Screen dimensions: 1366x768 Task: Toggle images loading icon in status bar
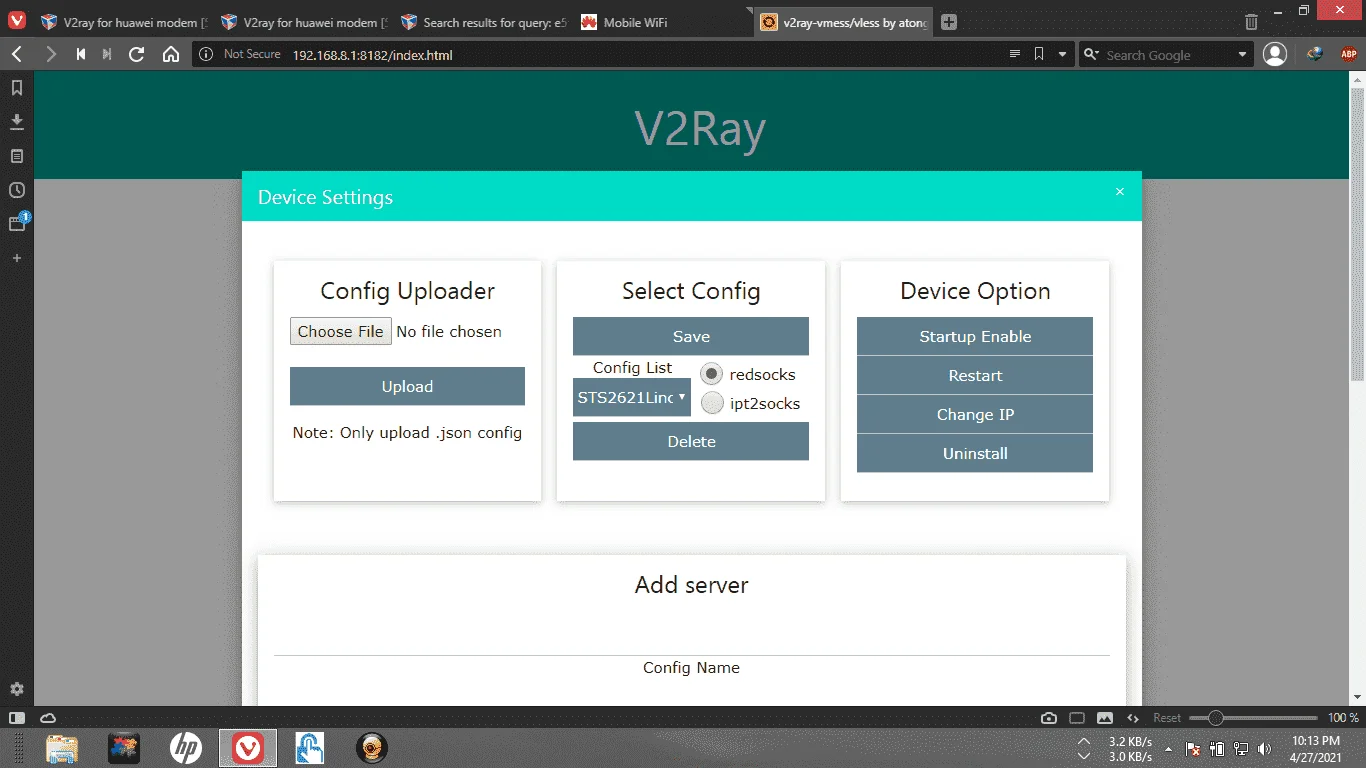[1105, 718]
